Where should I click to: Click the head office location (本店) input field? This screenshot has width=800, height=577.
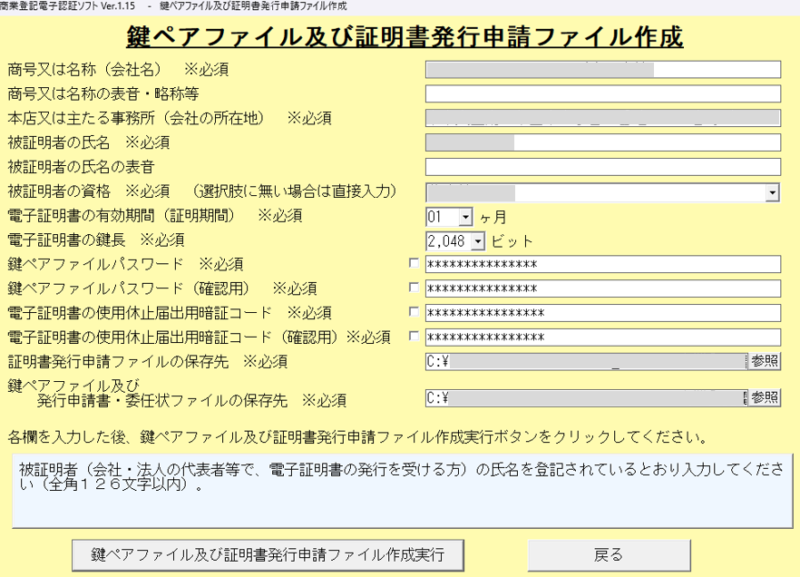tap(602, 118)
